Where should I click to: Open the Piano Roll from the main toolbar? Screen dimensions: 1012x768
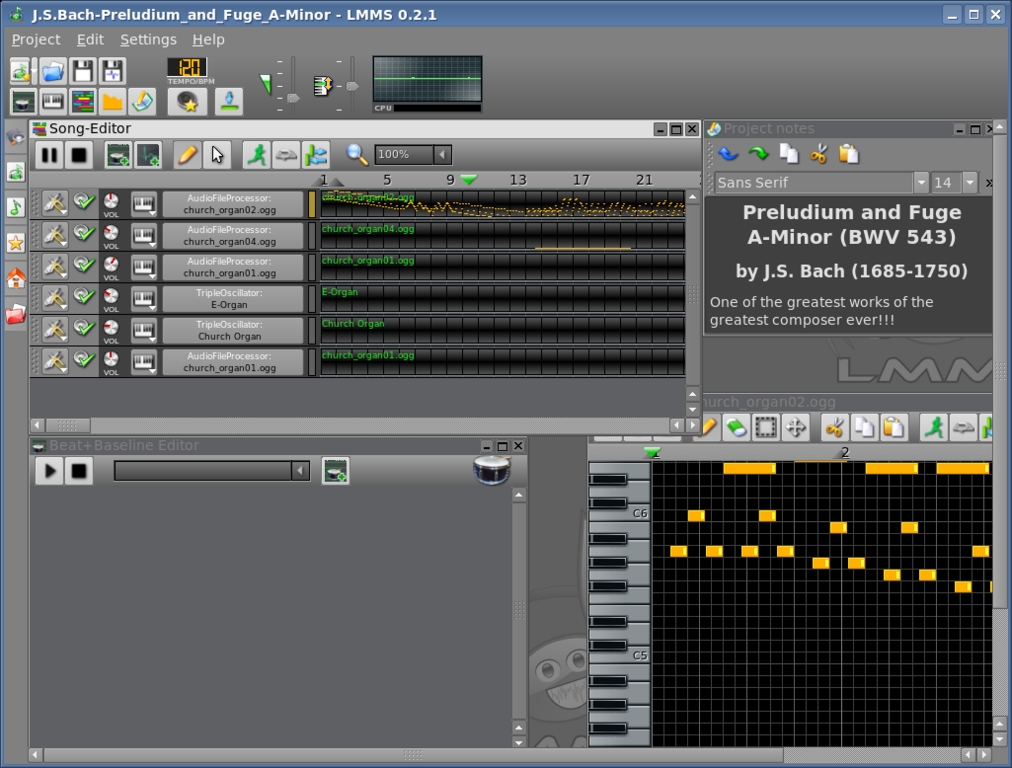coord(53,101)
